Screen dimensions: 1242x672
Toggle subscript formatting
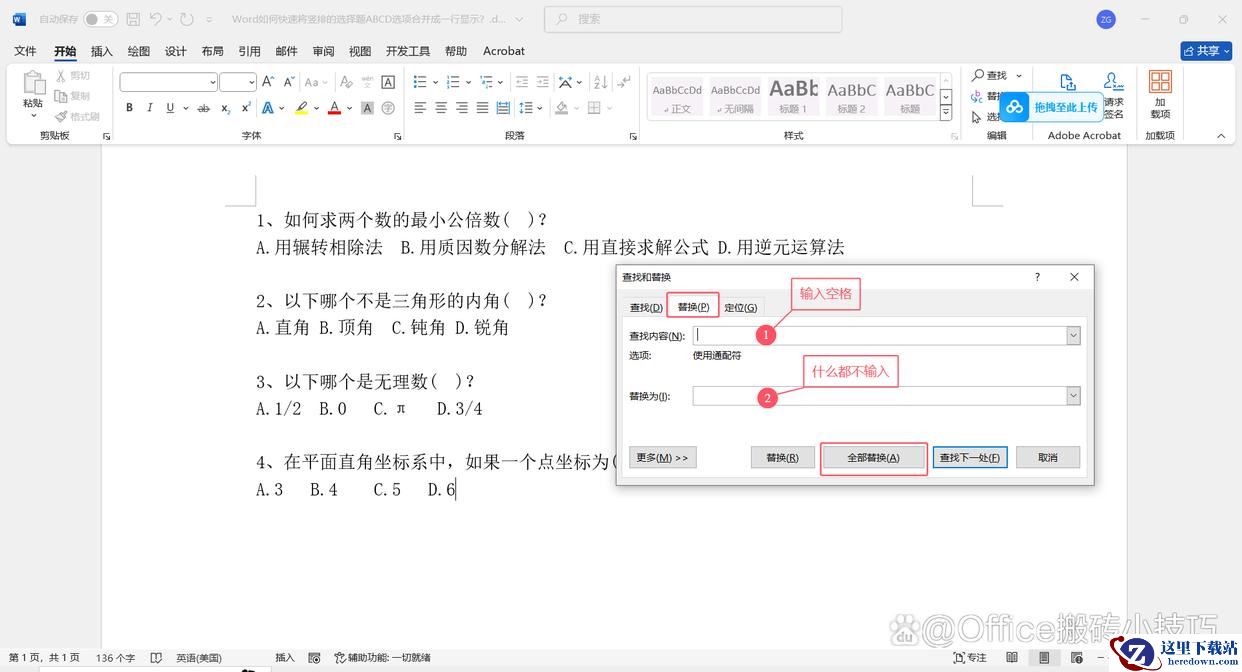point(226,108)
